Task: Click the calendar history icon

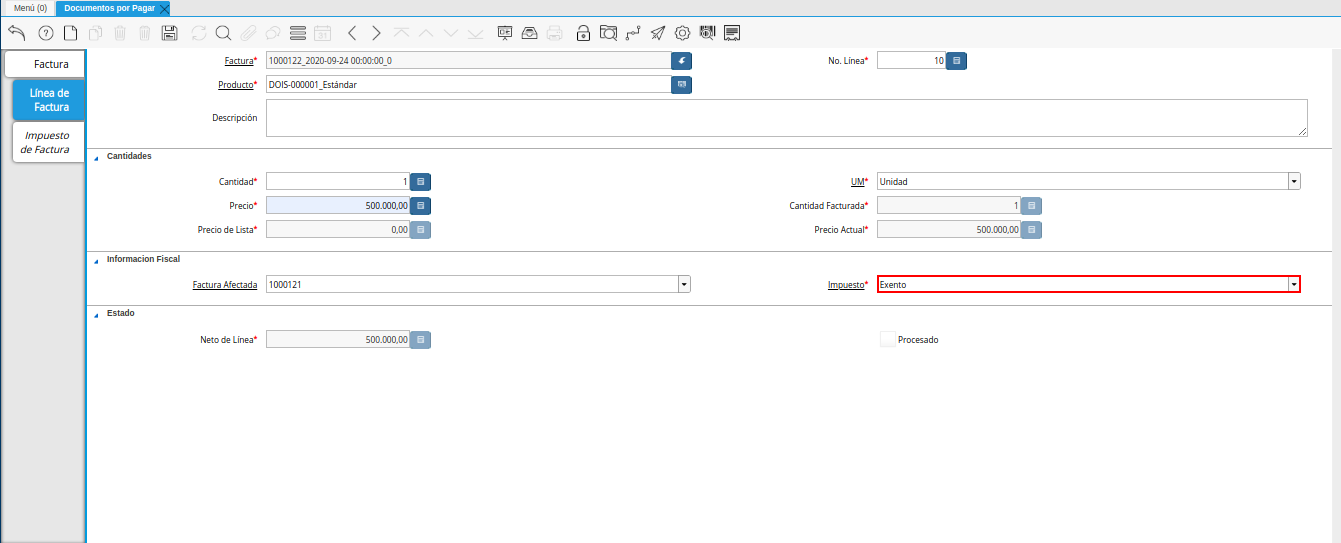Action: pyautogui.click(x=322, y=33)
